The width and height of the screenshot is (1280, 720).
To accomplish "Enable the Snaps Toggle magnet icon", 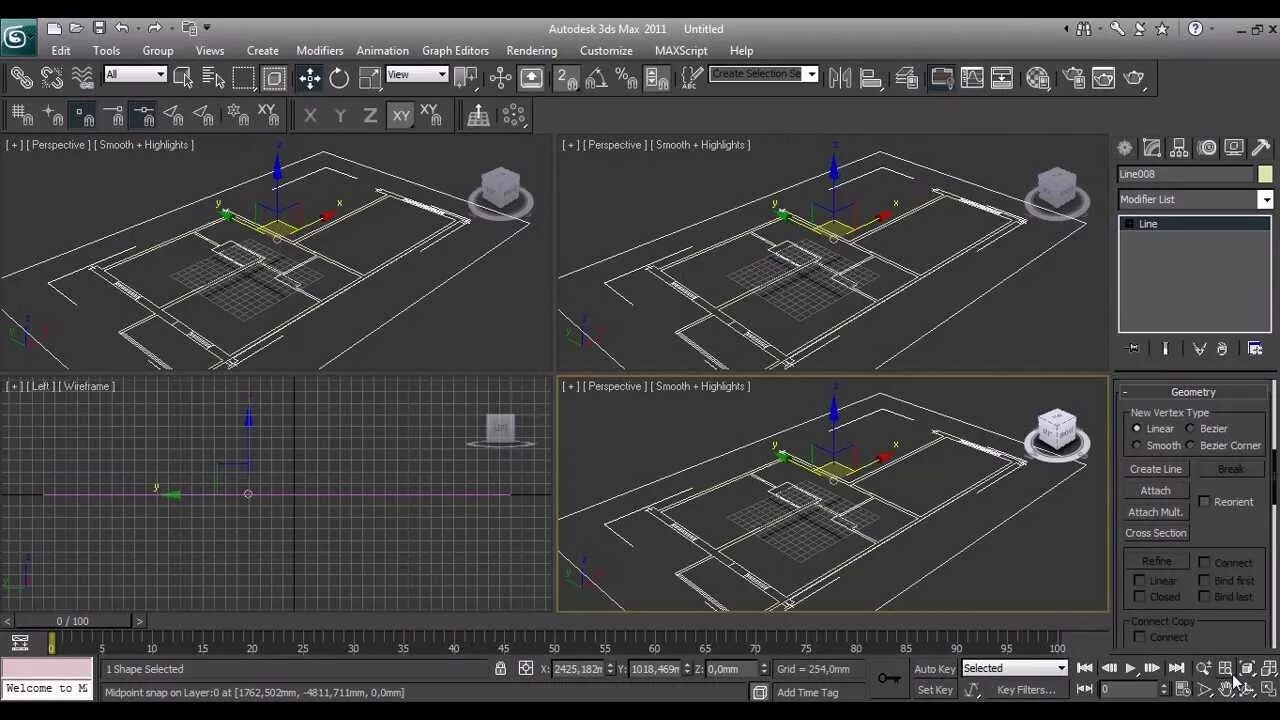I will [x=570, y=77].
